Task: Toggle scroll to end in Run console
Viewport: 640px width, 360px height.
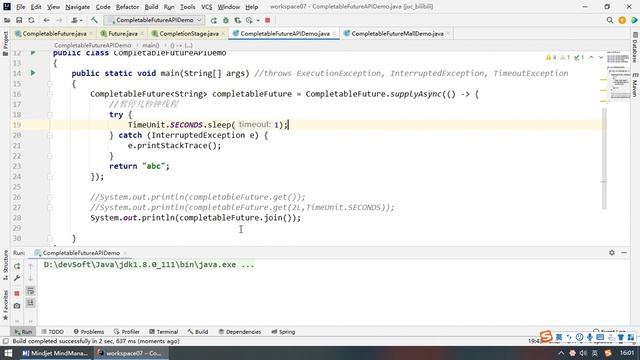Action: pos(30,302)
